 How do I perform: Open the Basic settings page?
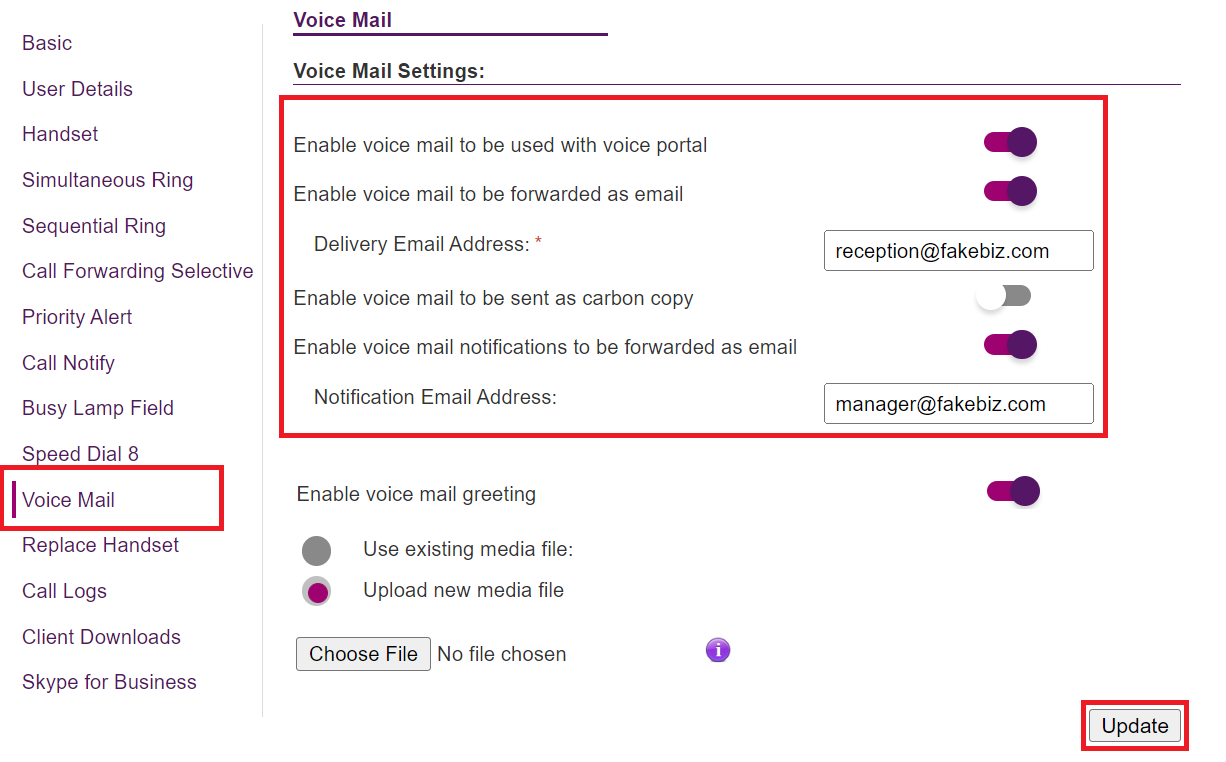46,43
